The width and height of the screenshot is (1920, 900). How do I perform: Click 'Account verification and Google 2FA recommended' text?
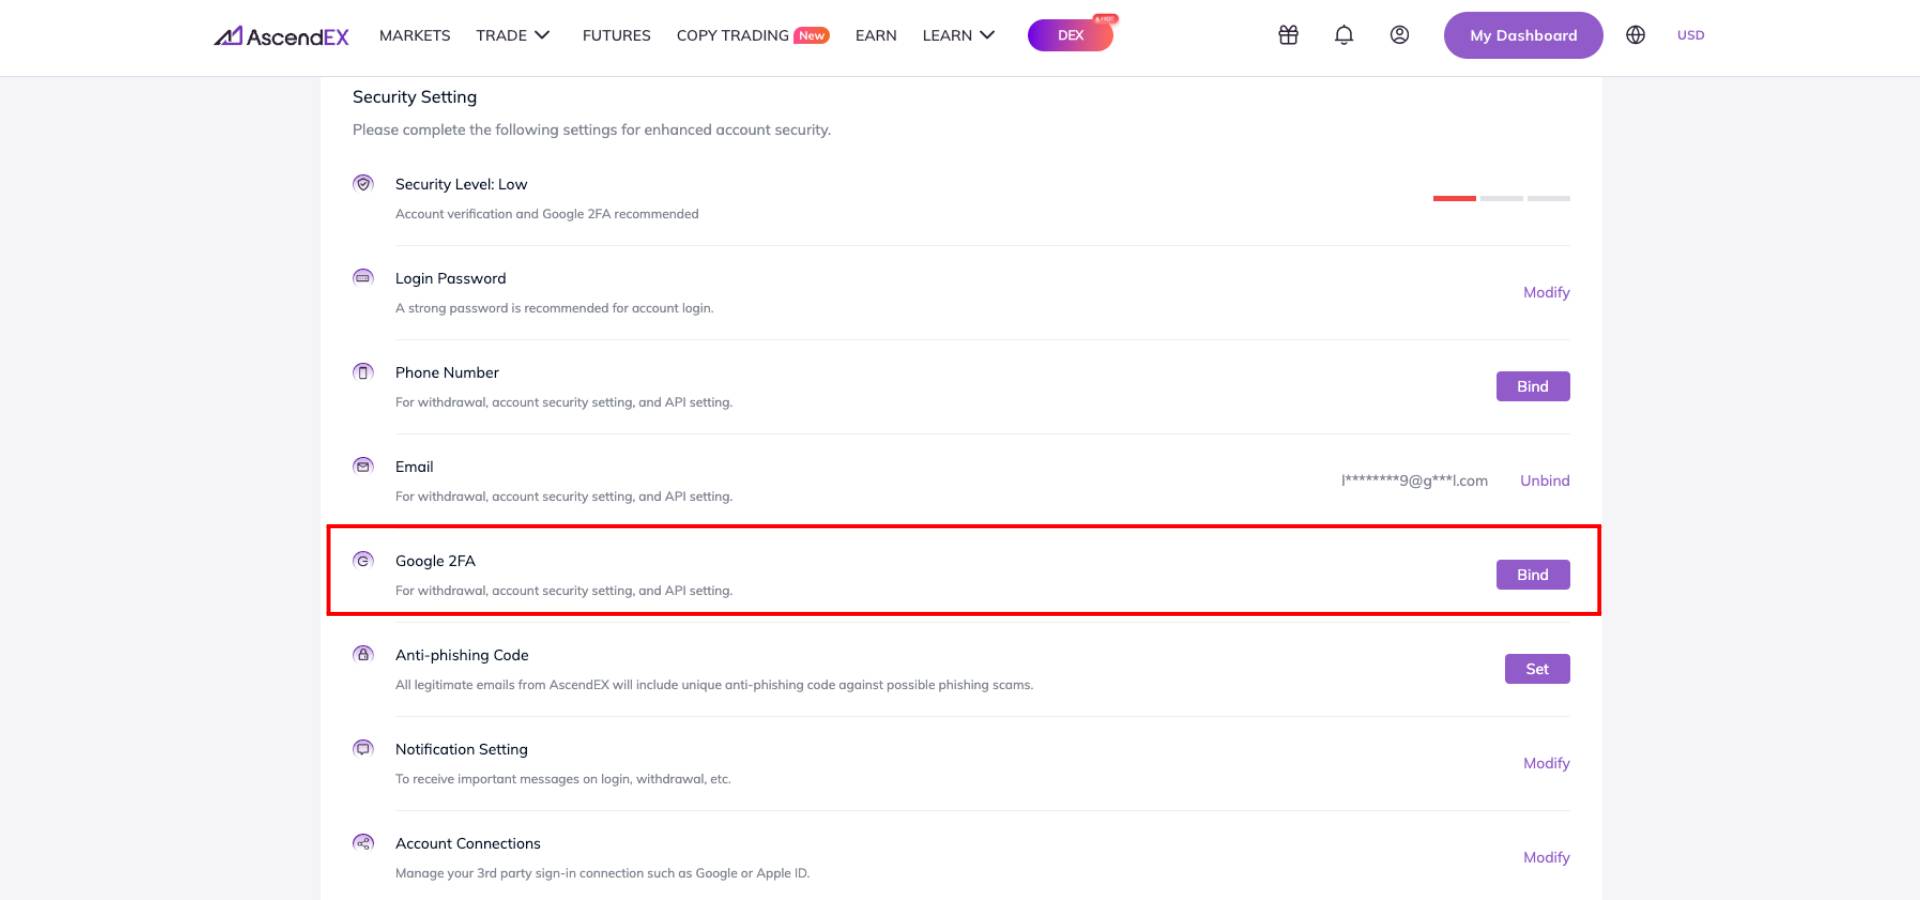pyautogui.click(x=547, y=214)
